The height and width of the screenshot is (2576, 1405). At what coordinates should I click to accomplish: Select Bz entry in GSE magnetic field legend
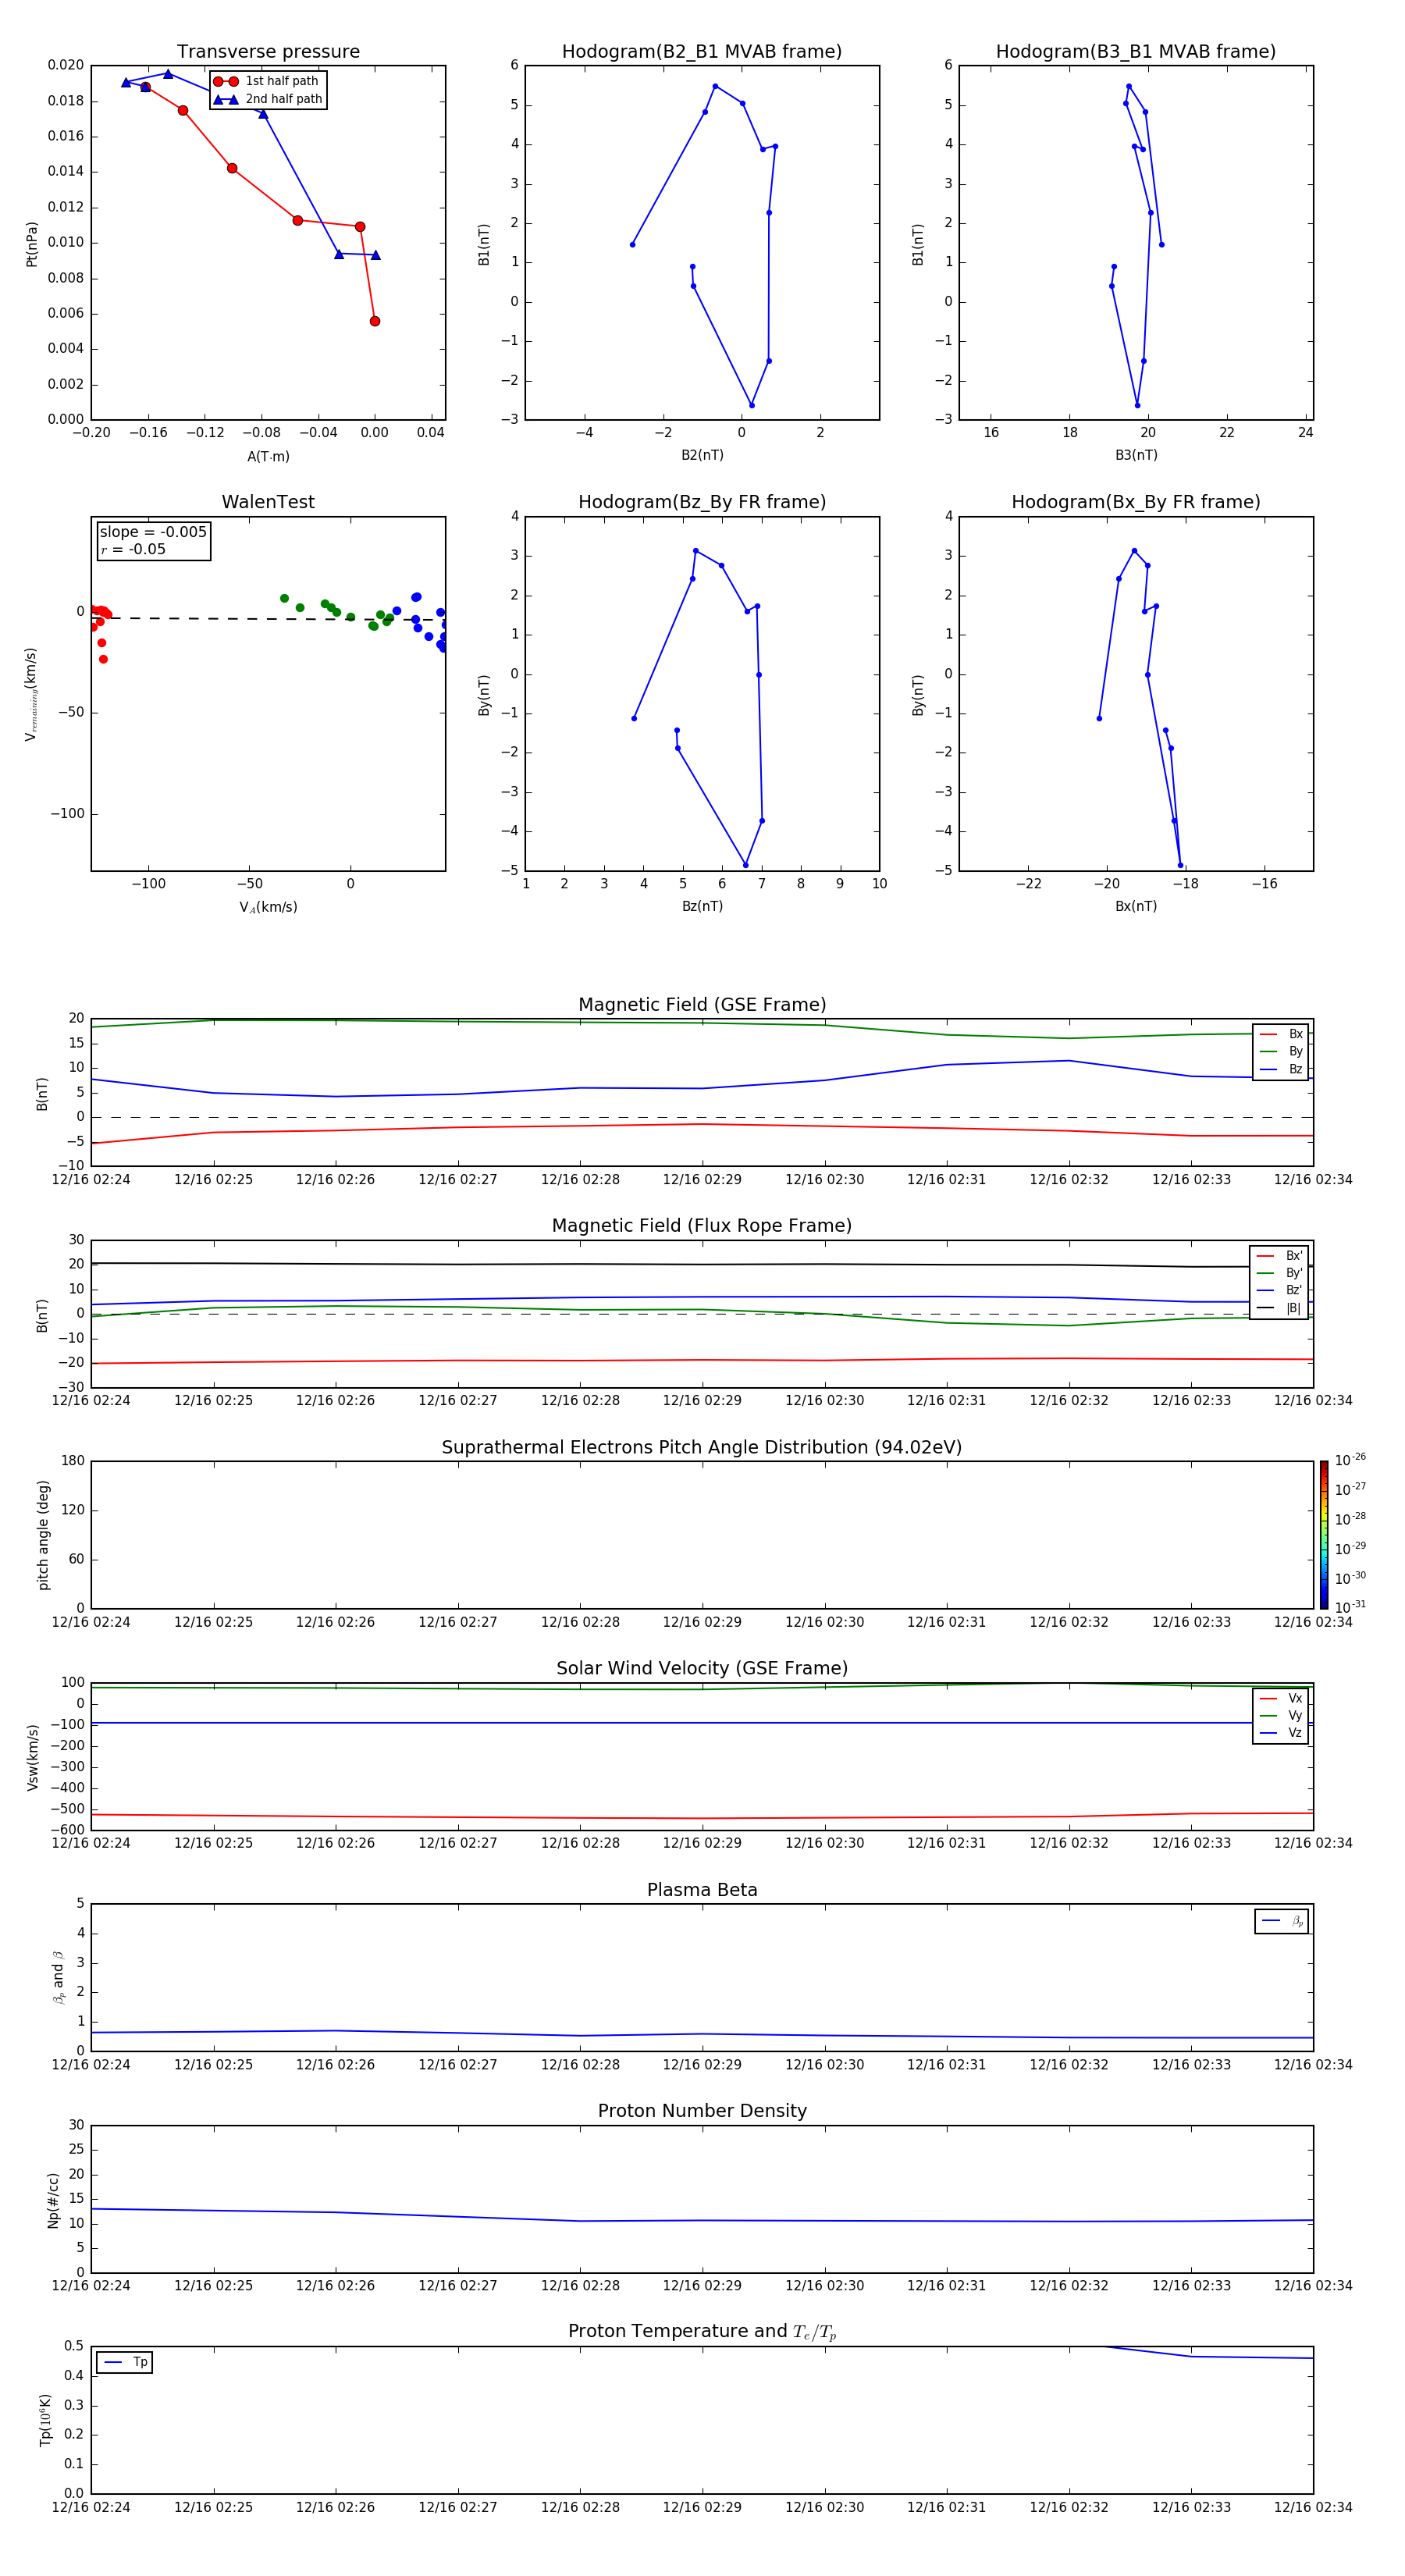click(1281, 1070)
